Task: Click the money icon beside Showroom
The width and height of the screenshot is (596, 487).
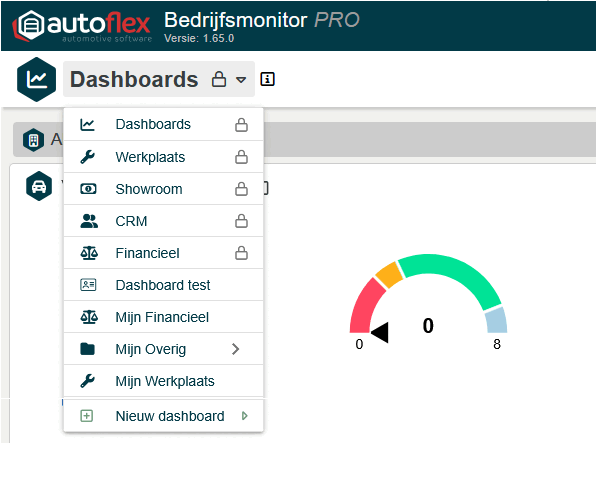Action: 88,189
